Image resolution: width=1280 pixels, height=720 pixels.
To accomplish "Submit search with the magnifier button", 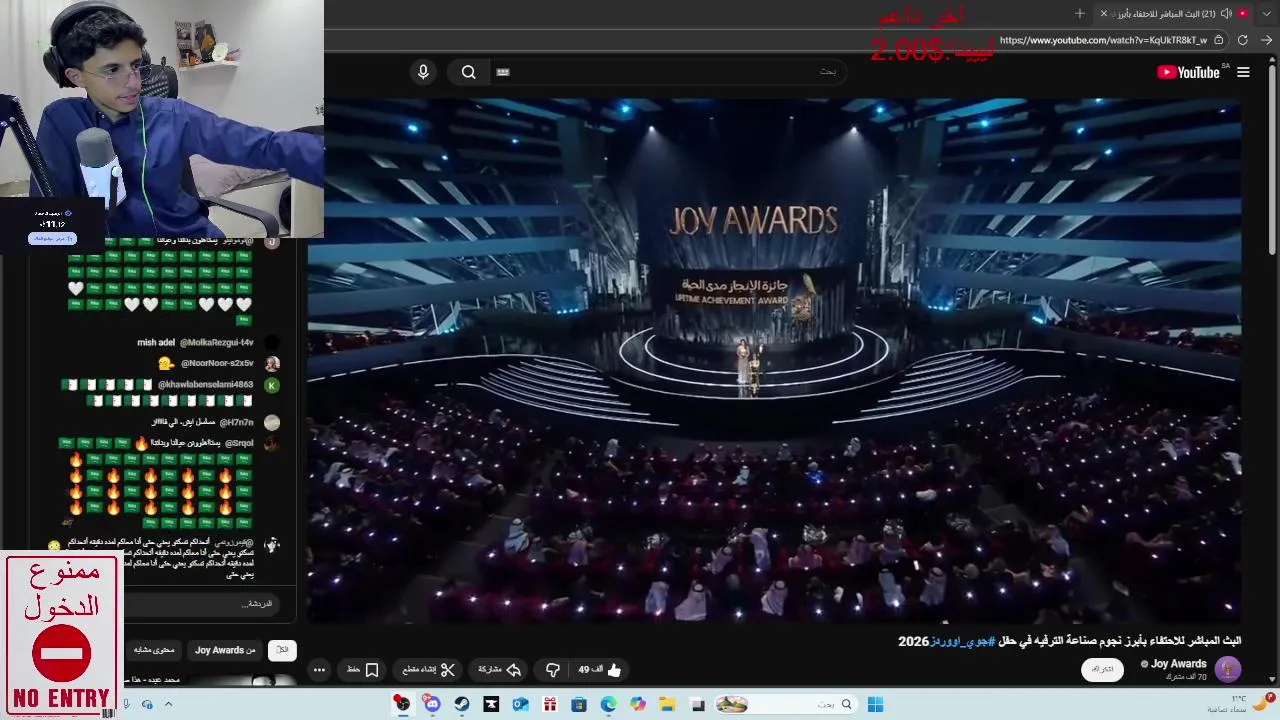I will tap(468, 72).
